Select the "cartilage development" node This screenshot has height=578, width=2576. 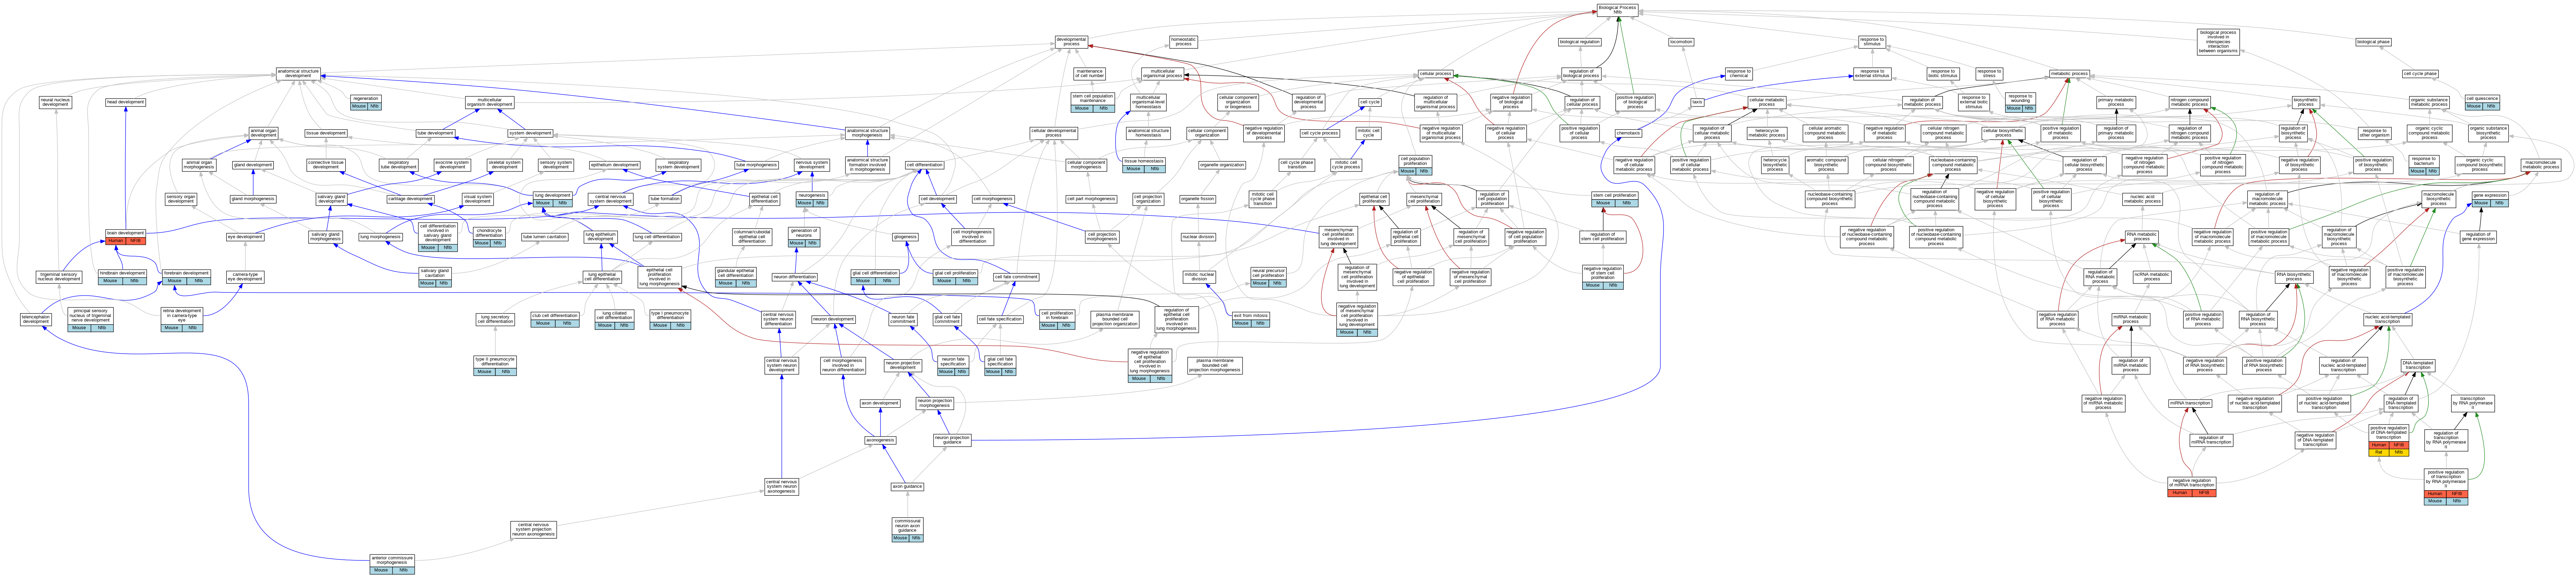pyautogui.click(x=410, y=199)
